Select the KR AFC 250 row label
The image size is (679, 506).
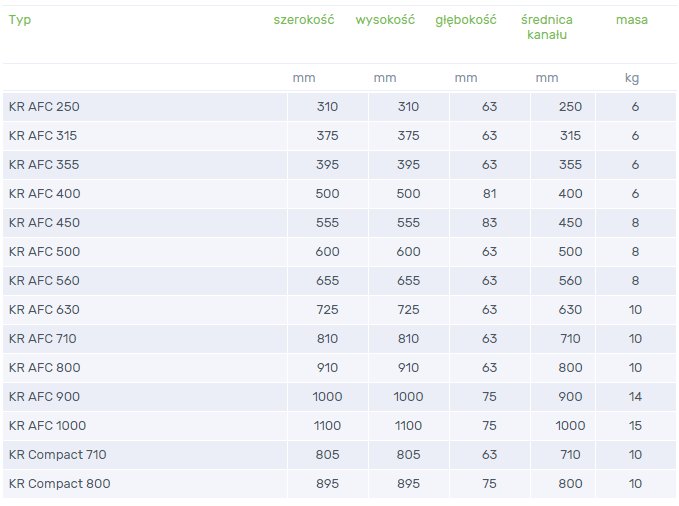tap(43, 107)
